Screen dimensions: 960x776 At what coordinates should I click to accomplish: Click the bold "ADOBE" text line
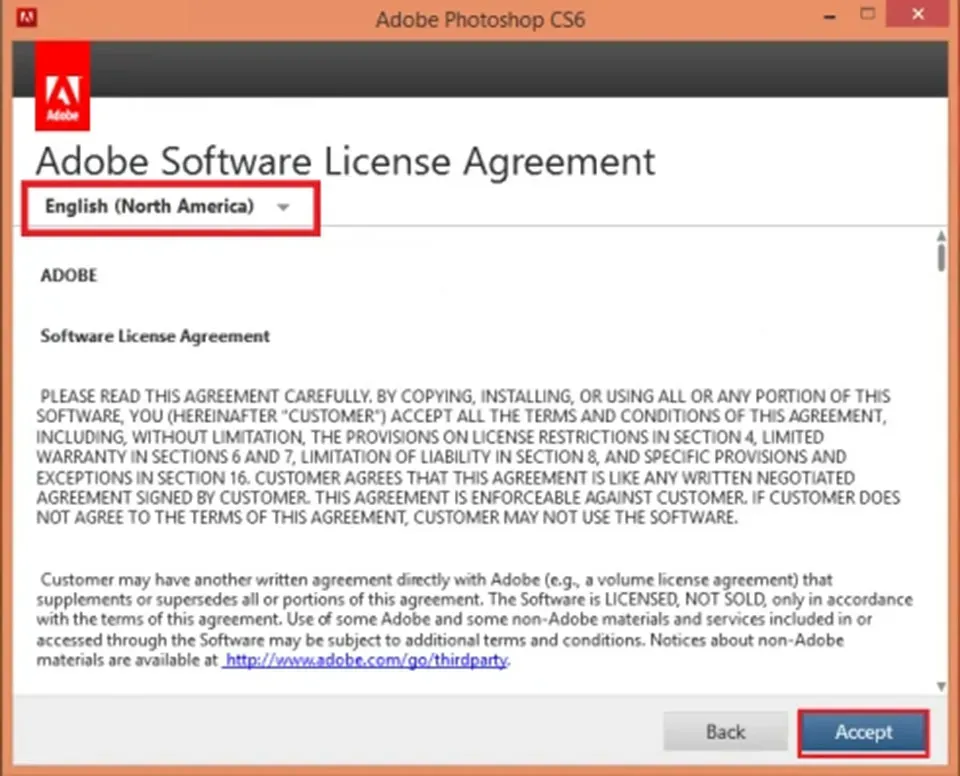pos(69,276)
